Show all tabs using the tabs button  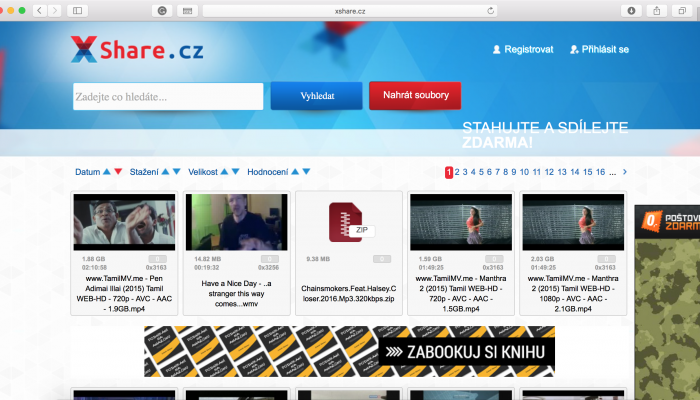pyautogui.click(x=682, y=11)
